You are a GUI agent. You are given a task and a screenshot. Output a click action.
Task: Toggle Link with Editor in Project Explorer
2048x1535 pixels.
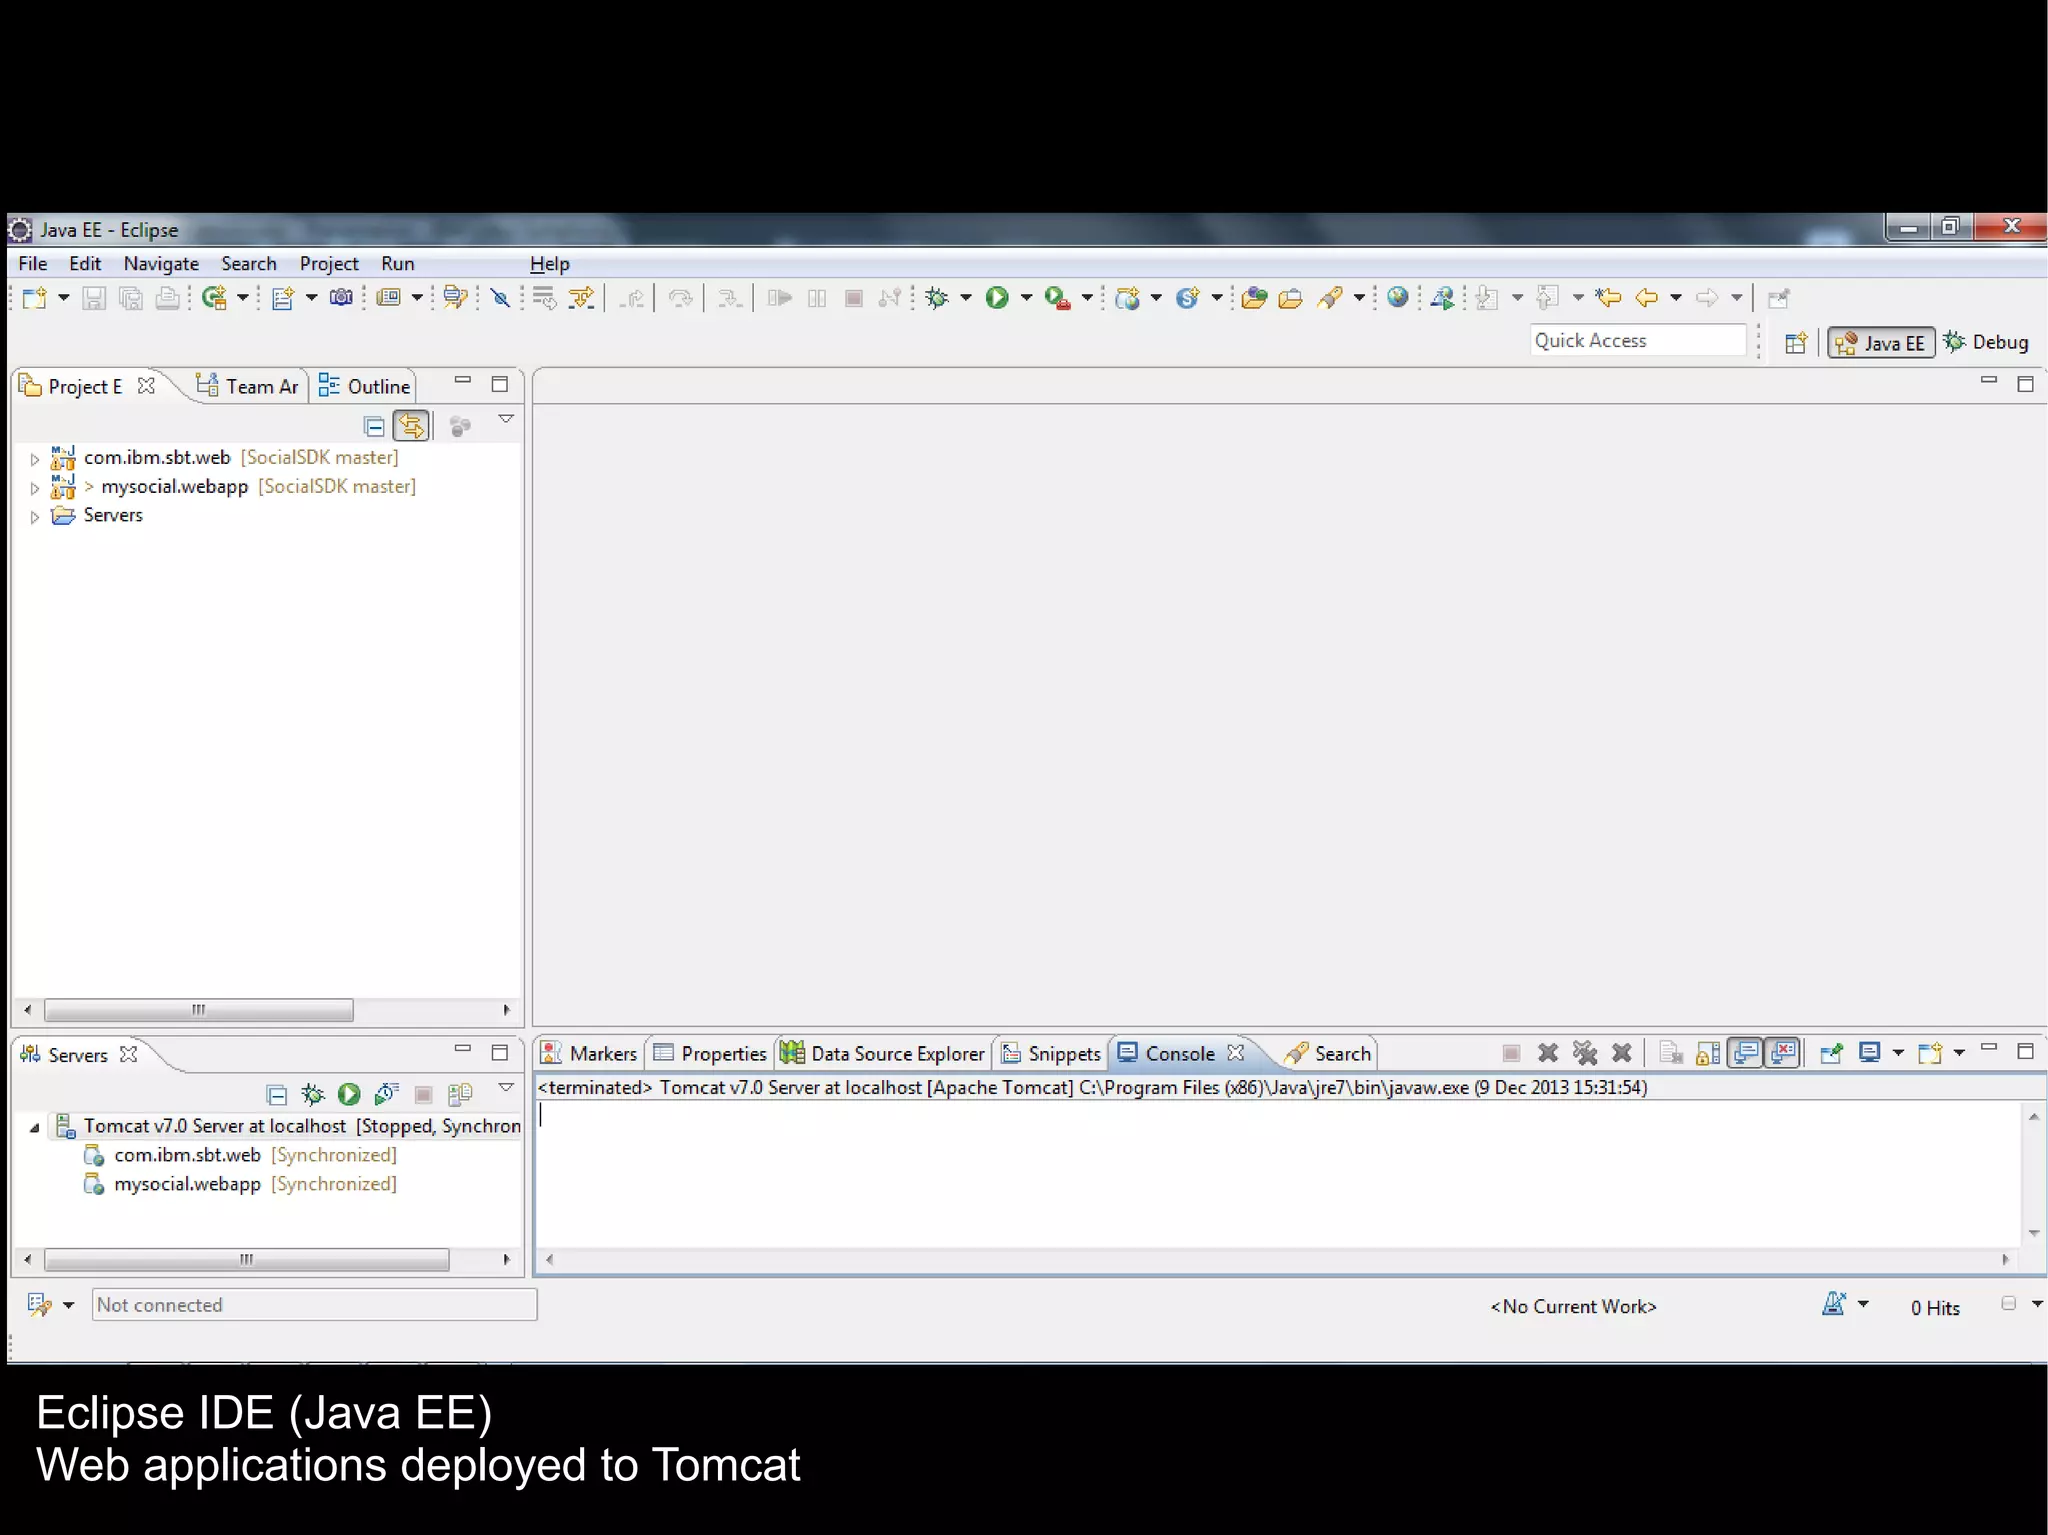tap(411, 427)
